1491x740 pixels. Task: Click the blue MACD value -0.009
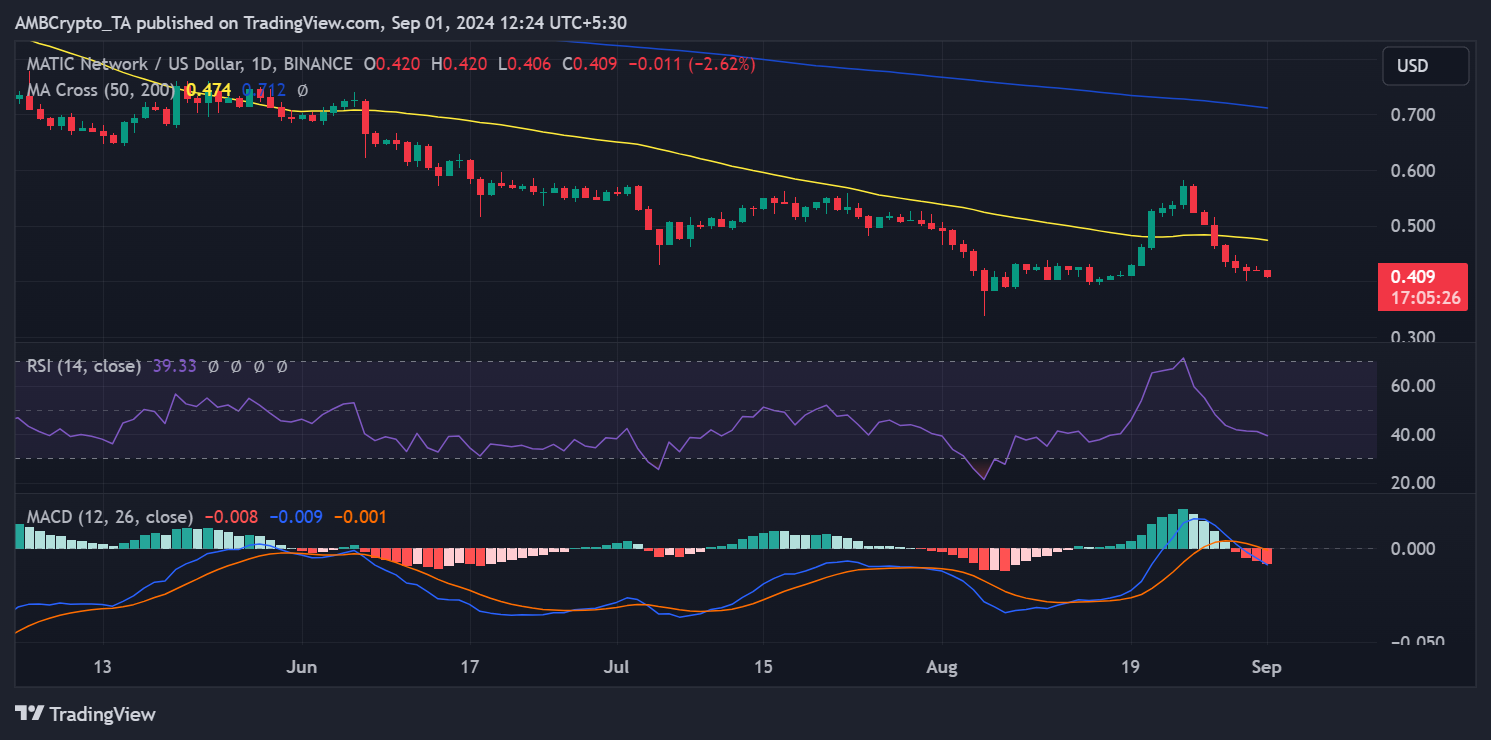[296, 517]
